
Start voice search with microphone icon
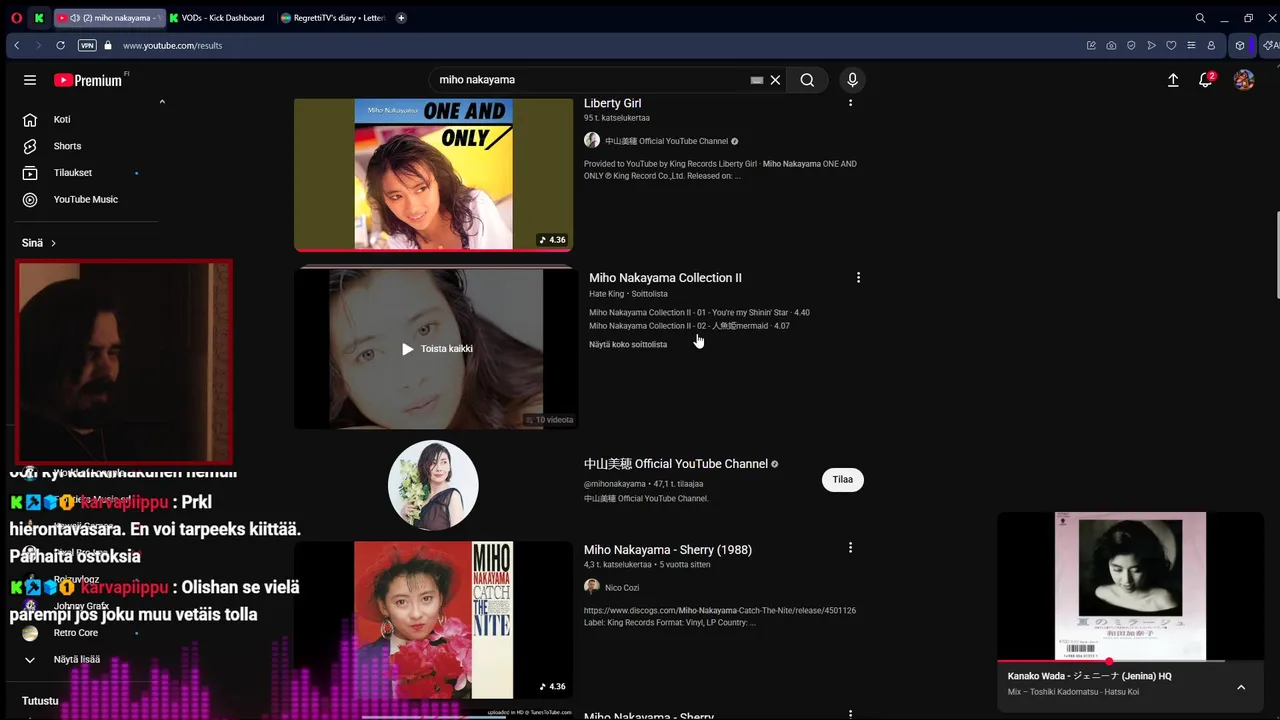852,80
